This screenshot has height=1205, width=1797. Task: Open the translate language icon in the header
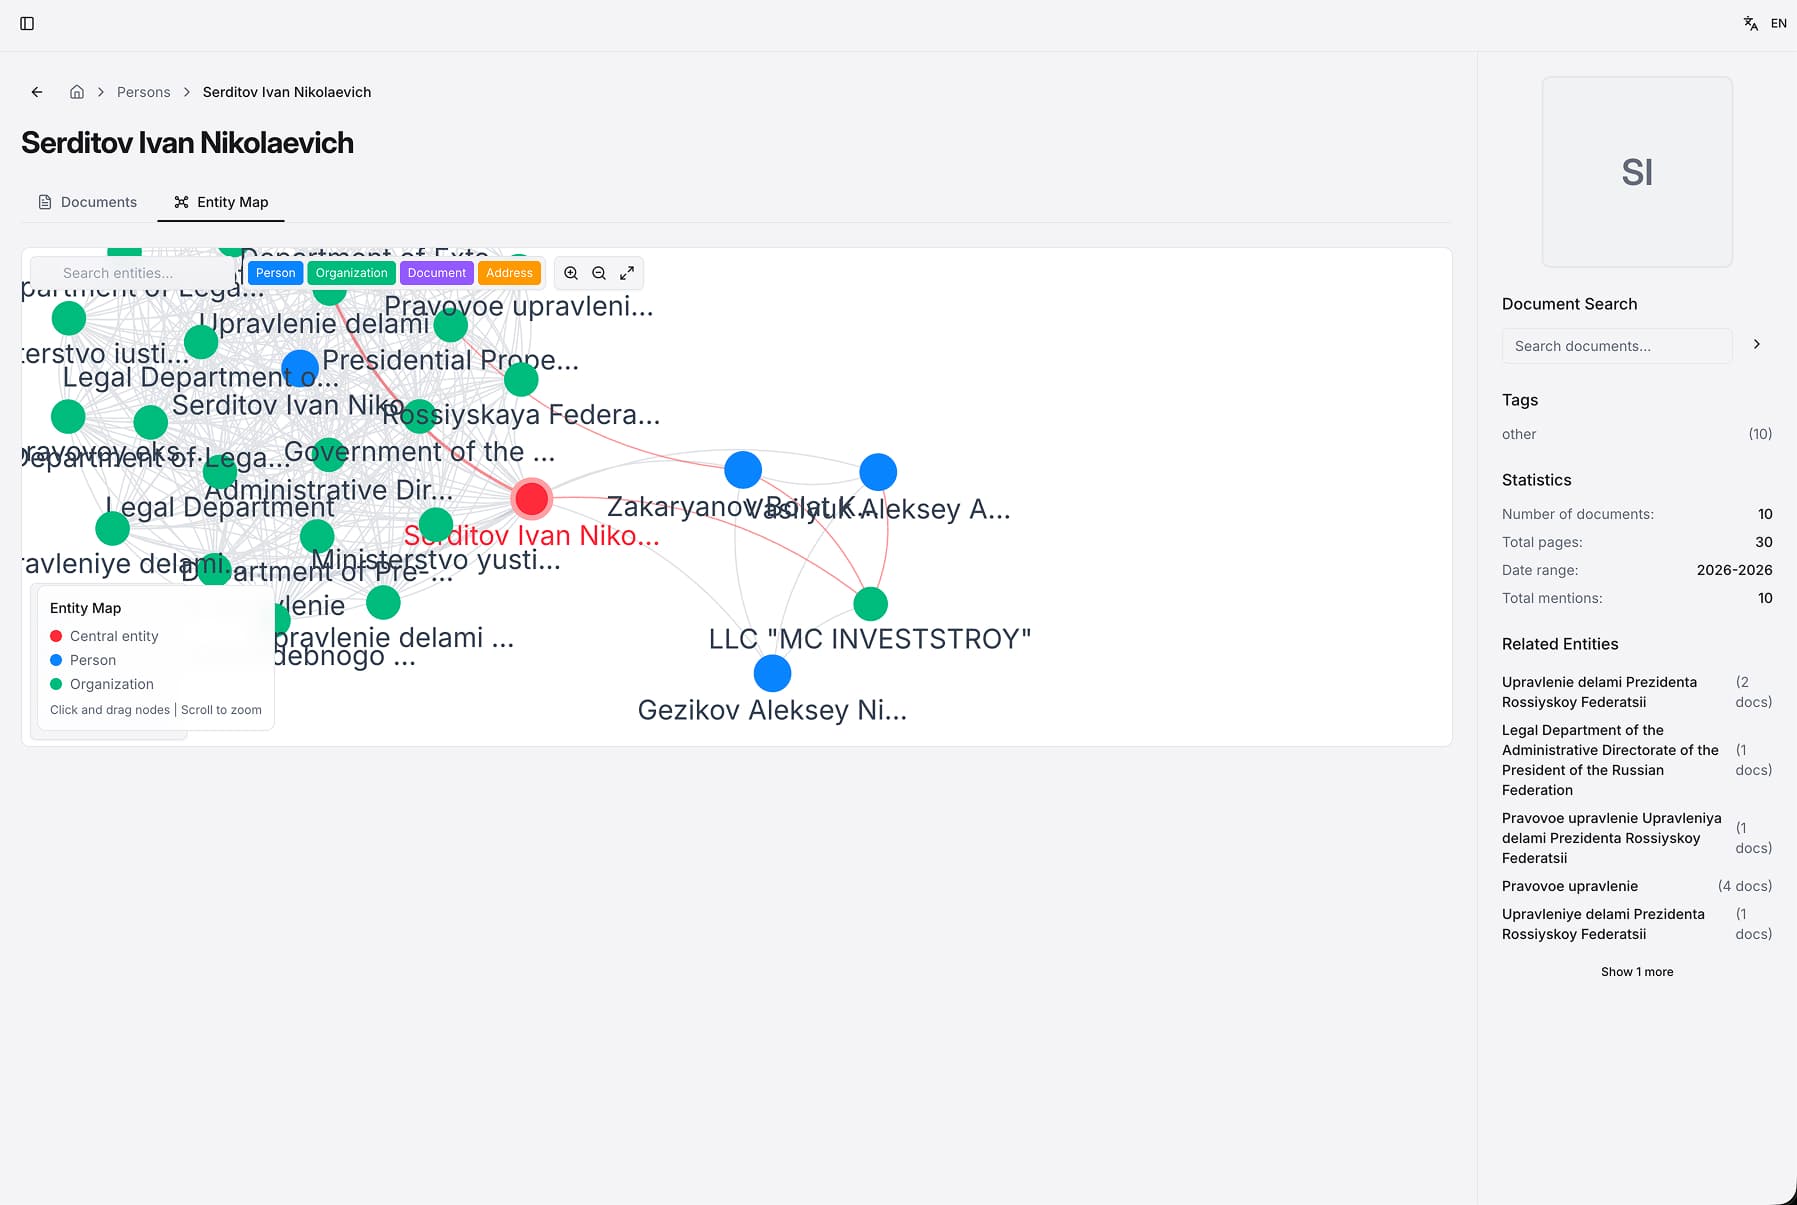click(1750, 22)
